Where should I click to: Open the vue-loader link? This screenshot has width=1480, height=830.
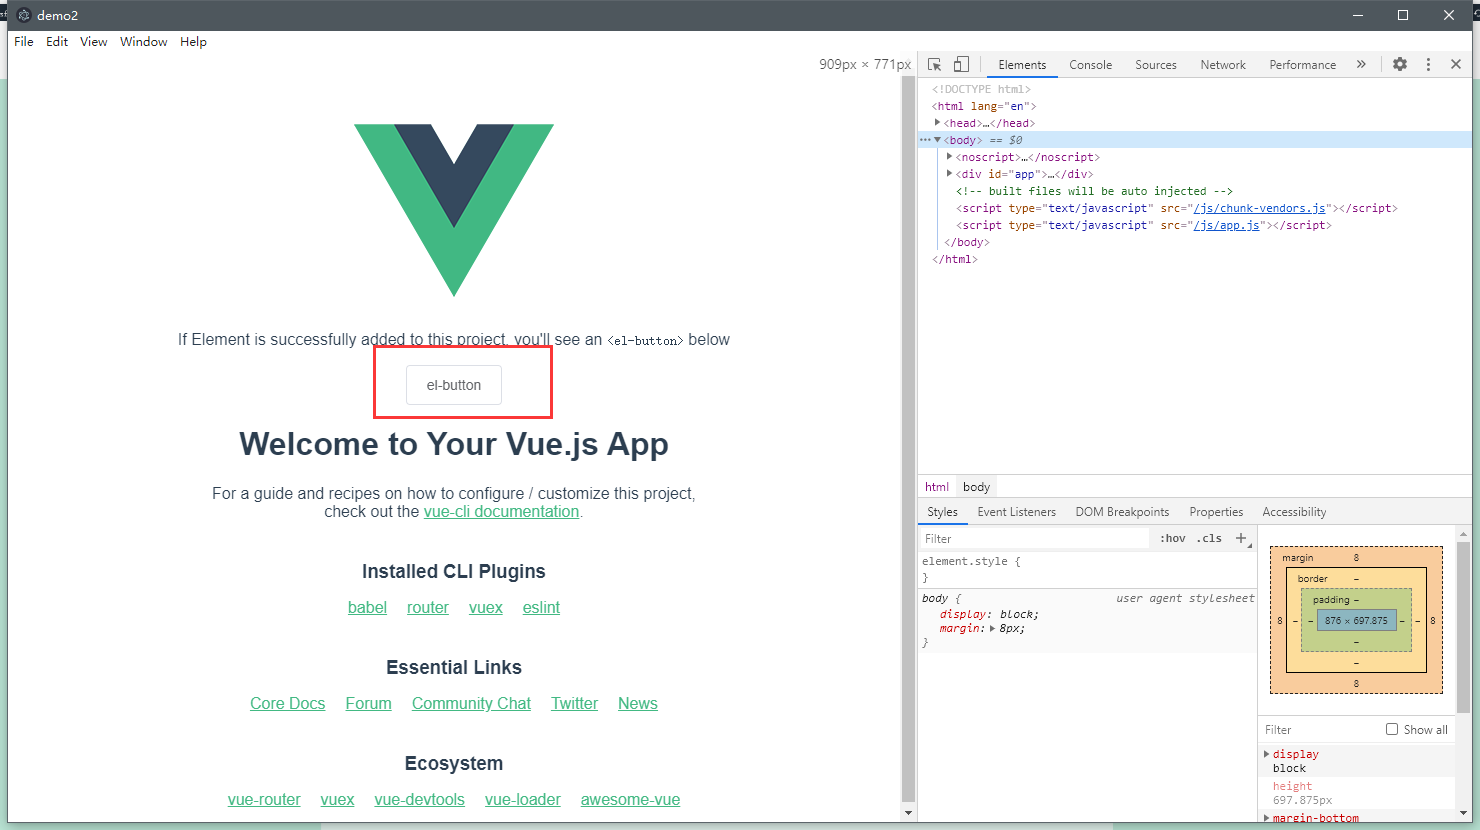coord(523,799)
